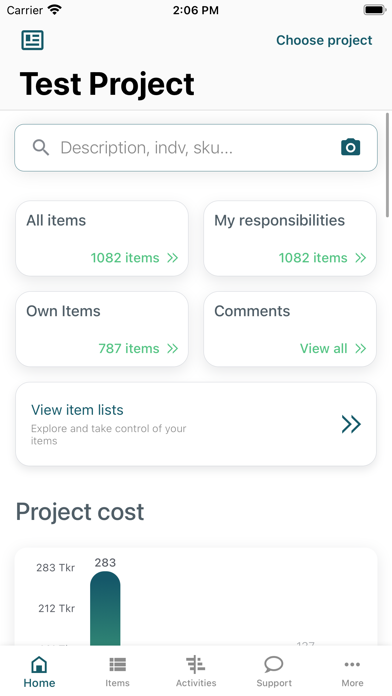Click the vertical scrollbar on the right edge

[387, 165]
